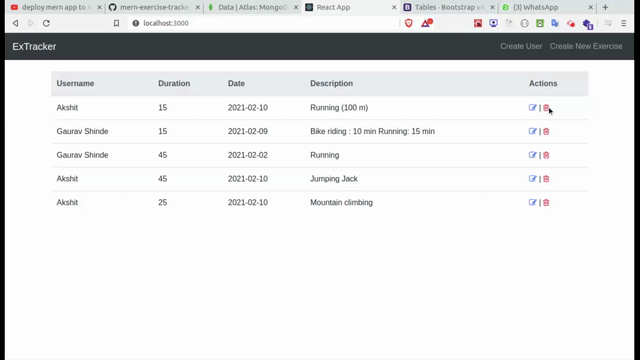The image size is (640, 360).
Task: Edit the Mountain climbing exercise
Action: coord(532,202)
